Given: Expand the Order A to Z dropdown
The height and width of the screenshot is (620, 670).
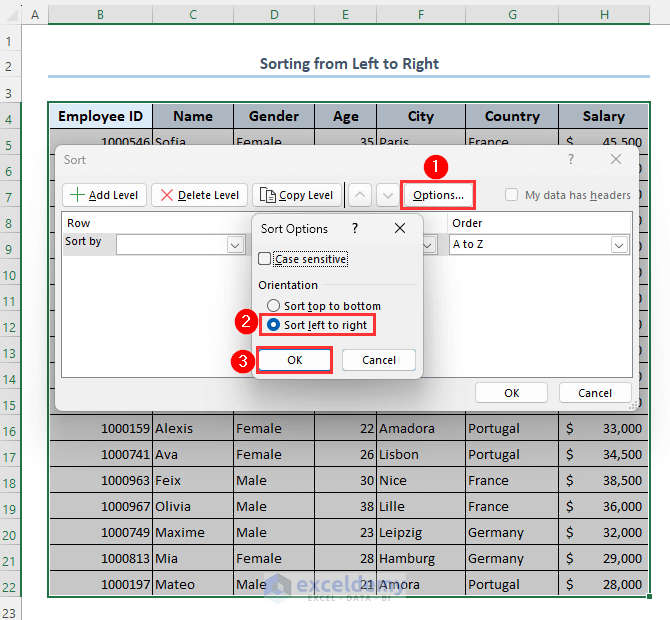Looking at the screenshot, I should [619, 245].
